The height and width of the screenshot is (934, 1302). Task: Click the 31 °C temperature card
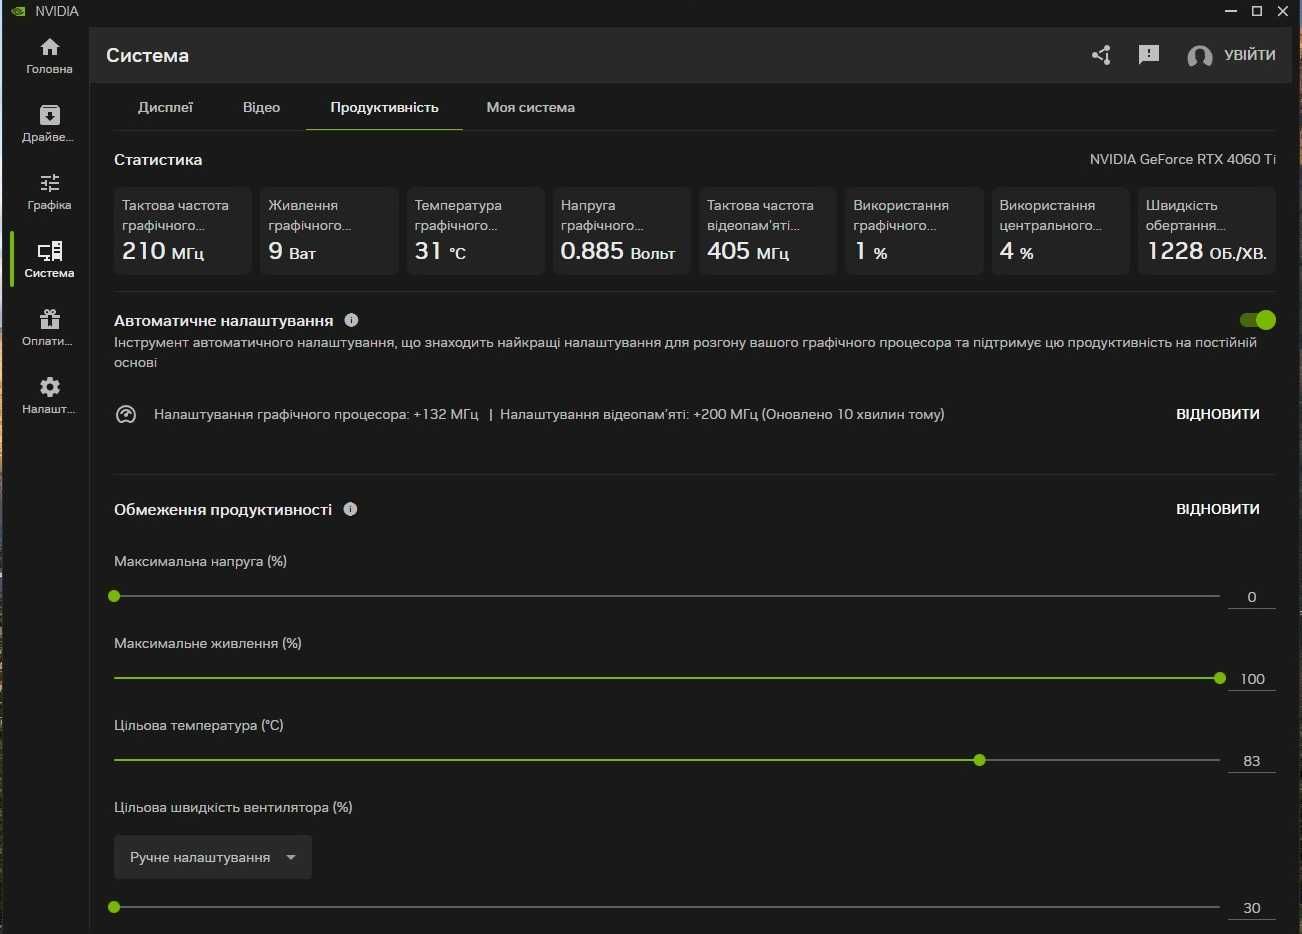point(476,231)
